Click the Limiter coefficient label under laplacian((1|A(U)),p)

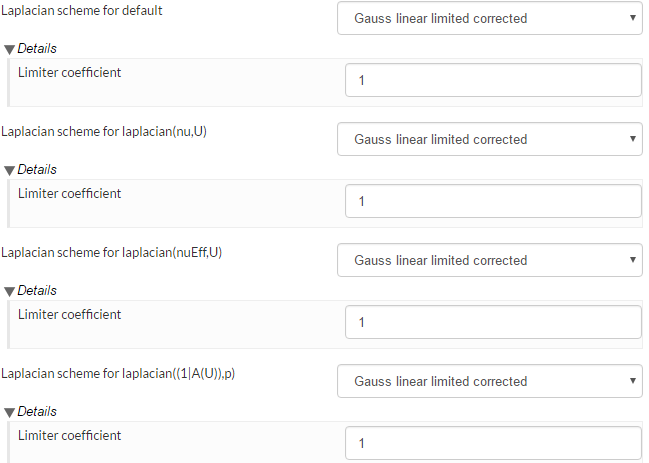coord(70,436)
